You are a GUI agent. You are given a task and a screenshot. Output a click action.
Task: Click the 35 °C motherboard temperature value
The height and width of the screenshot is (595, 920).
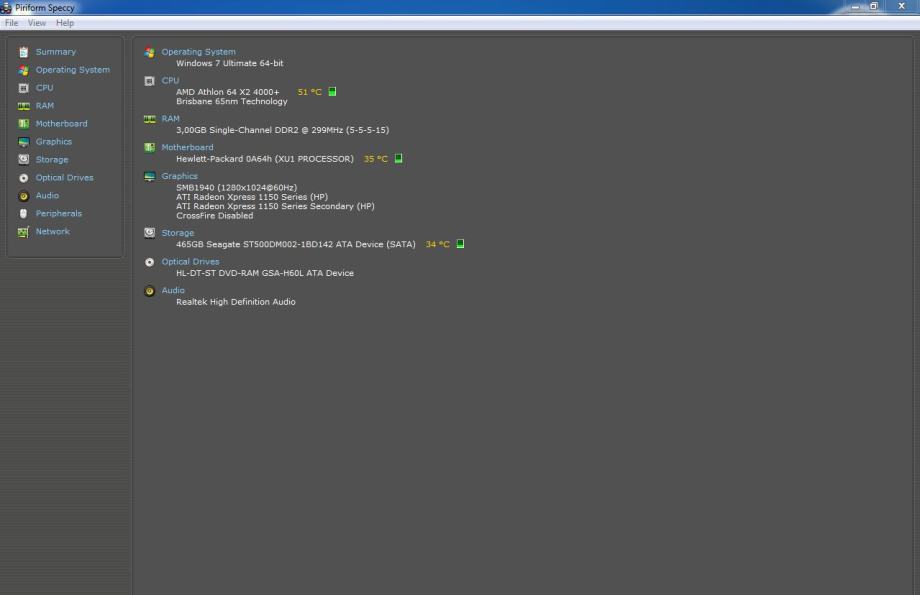point(376,159)
